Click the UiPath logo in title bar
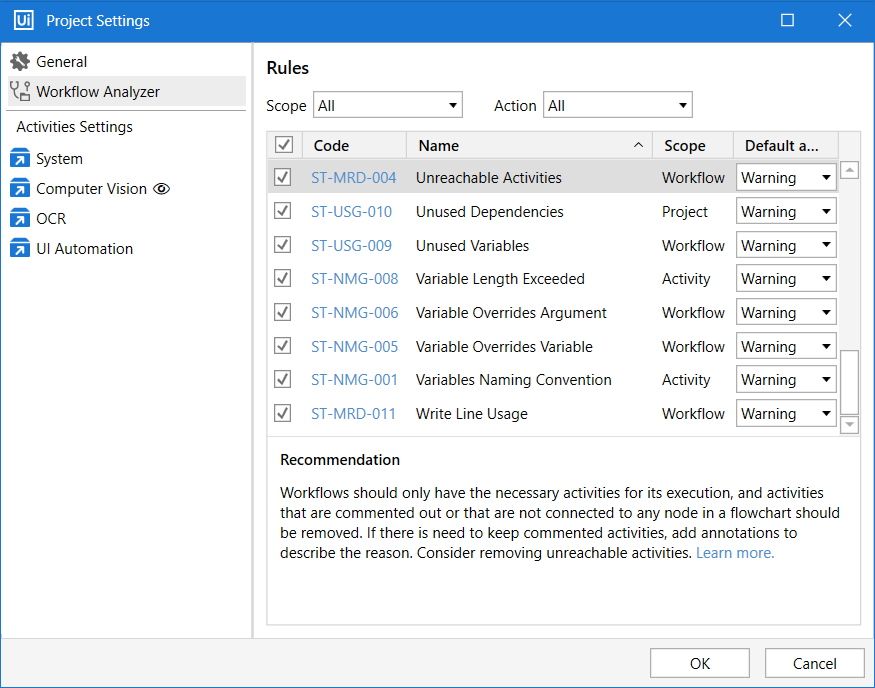The width and height of the screenshot is (875, 688). (x=24, y=21)
